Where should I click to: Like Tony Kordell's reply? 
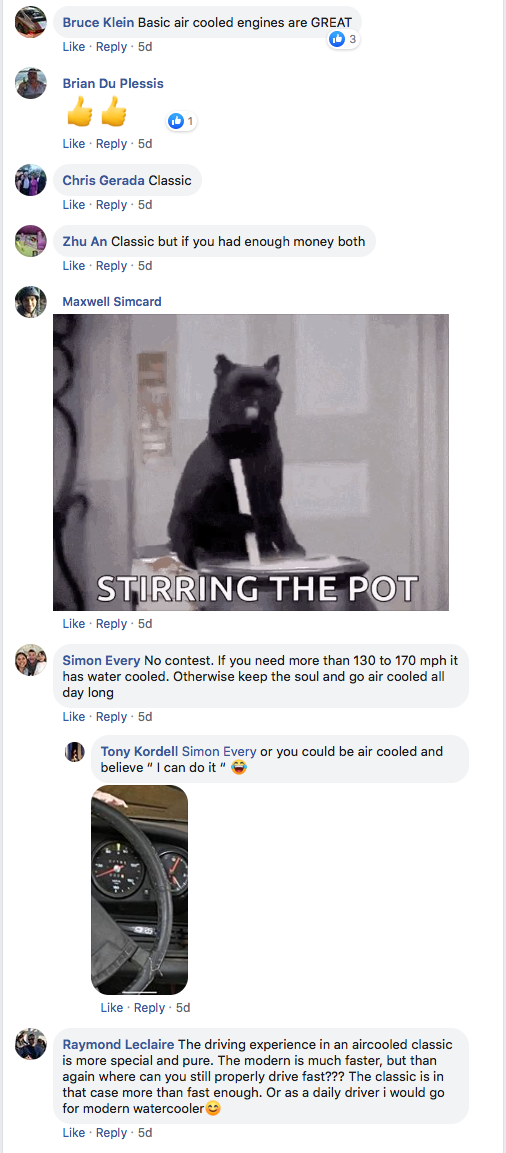[x=112, y=1007]
